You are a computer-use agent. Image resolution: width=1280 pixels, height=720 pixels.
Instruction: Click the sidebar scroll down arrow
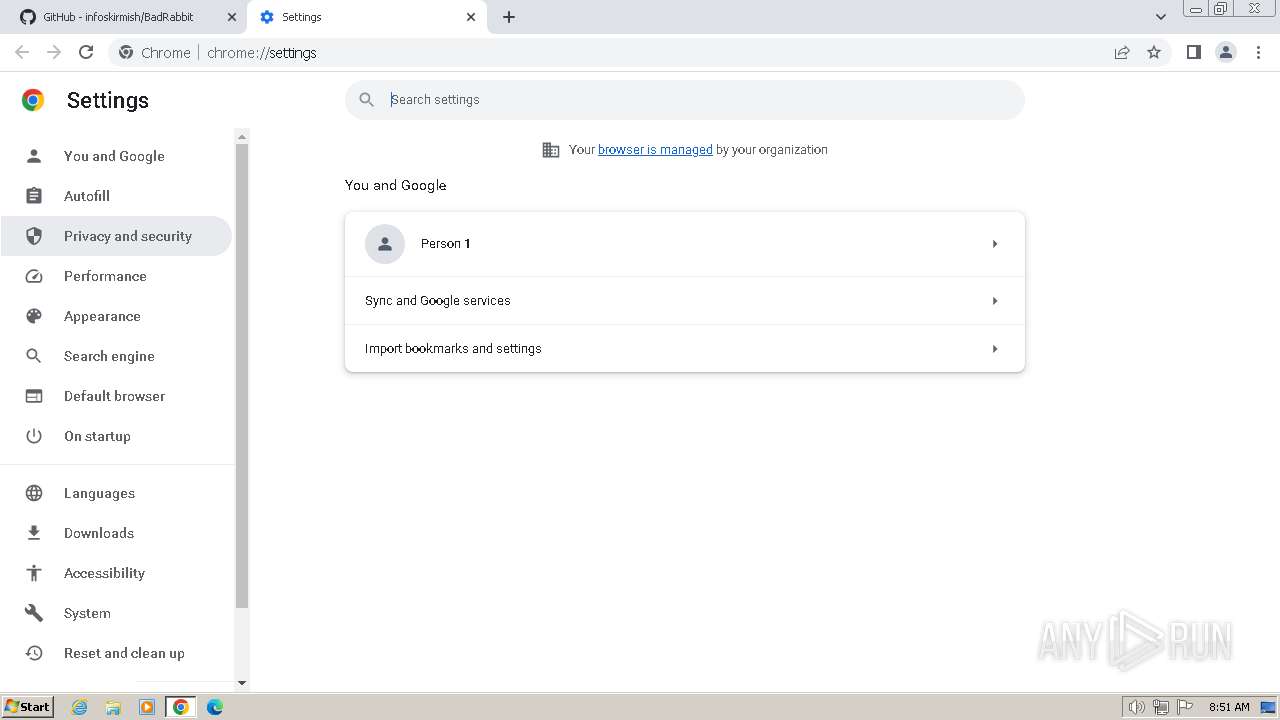pyautogui.click(x=241, y=683)
